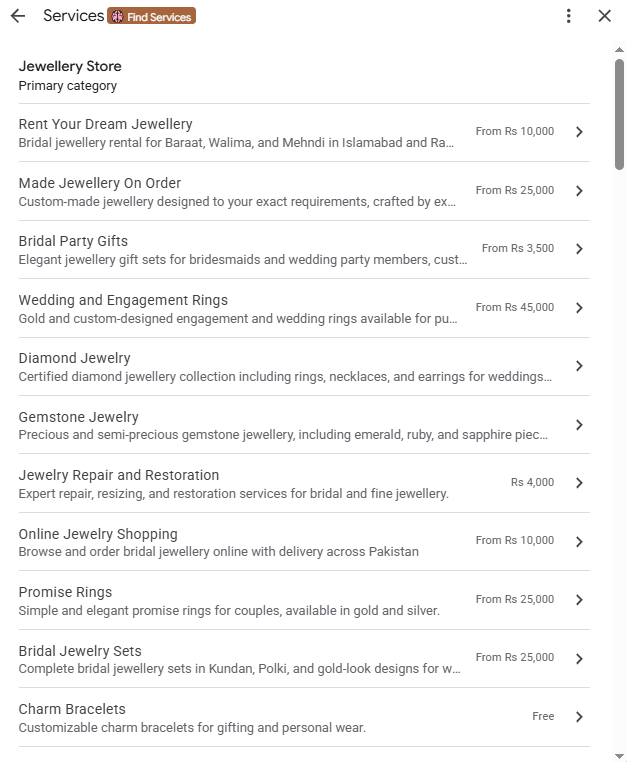Open the three-dot more options menu
Viewport: 627px width, 762px height.
pos(568,16)
